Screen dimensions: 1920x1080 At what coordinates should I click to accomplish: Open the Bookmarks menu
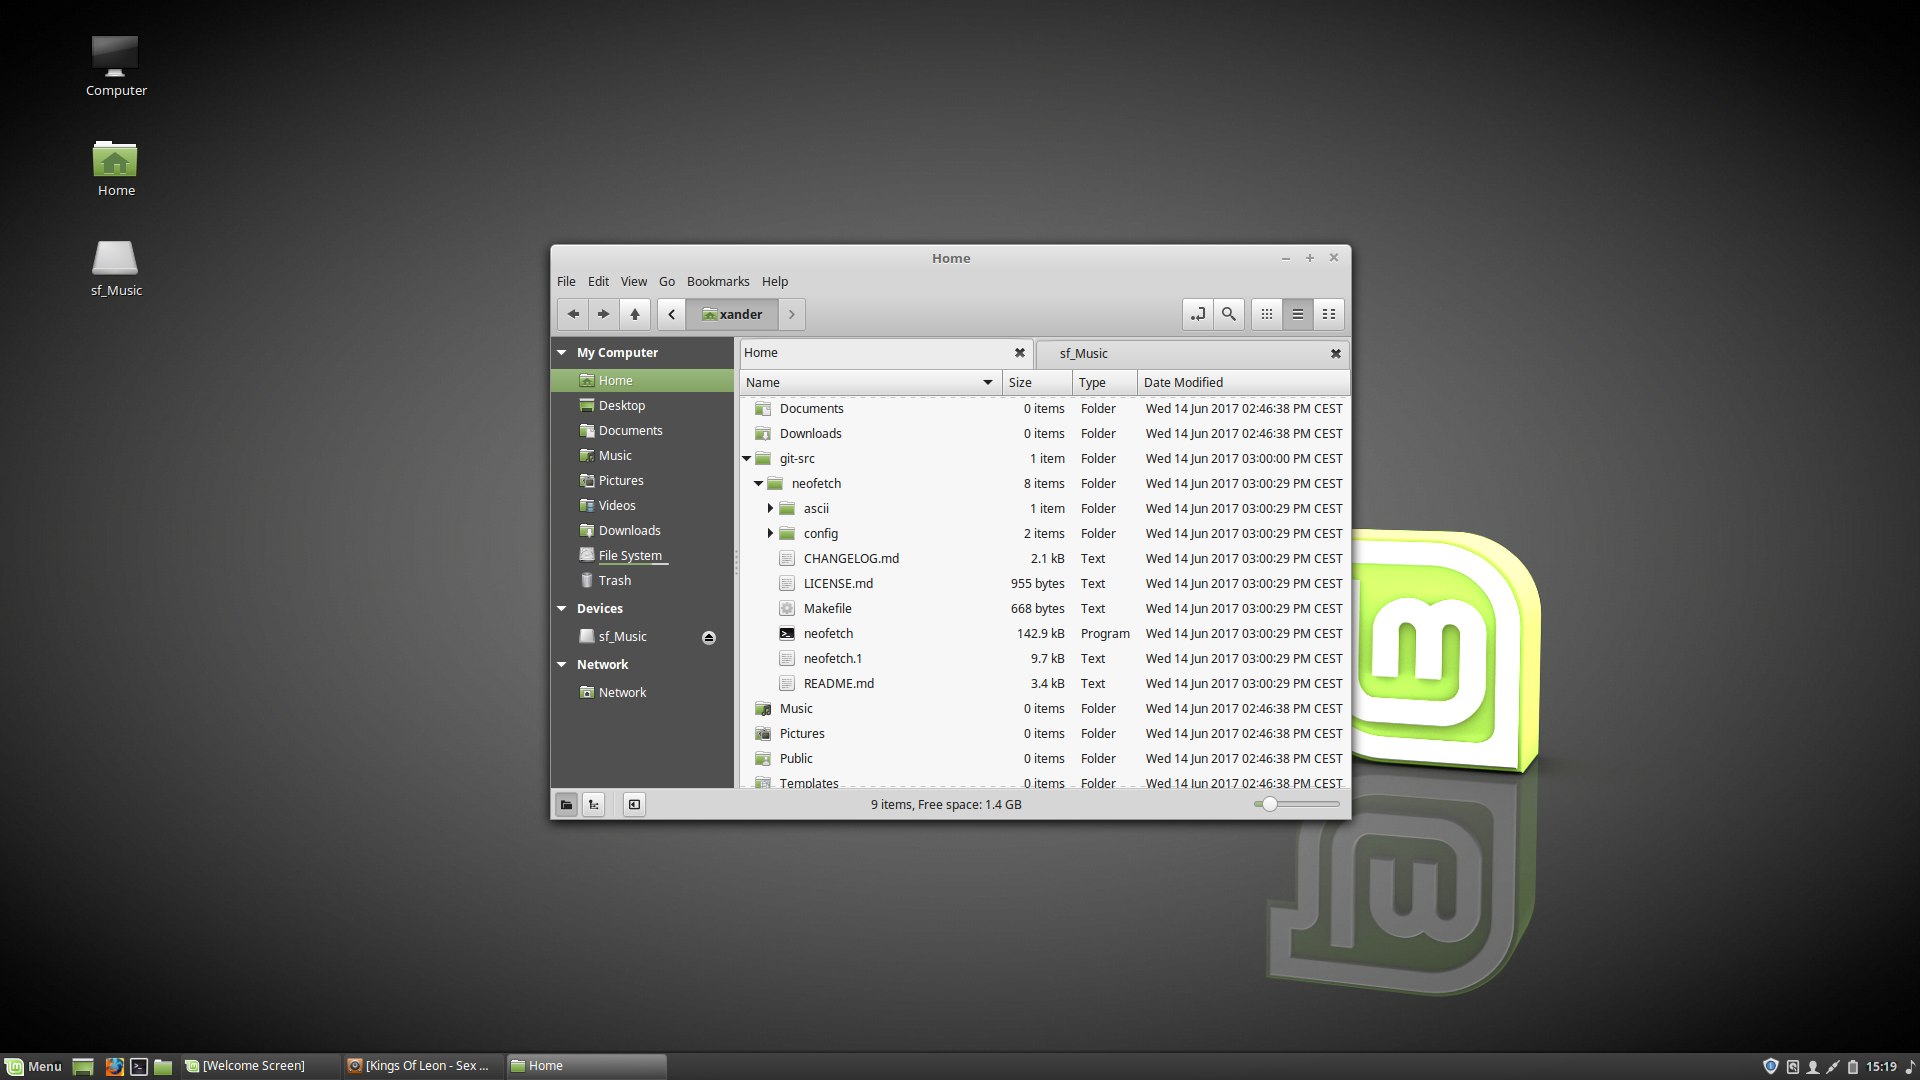coord(717,282)
